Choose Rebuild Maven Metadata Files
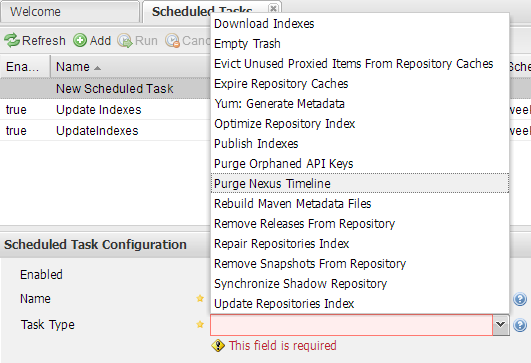 point(360,203)
